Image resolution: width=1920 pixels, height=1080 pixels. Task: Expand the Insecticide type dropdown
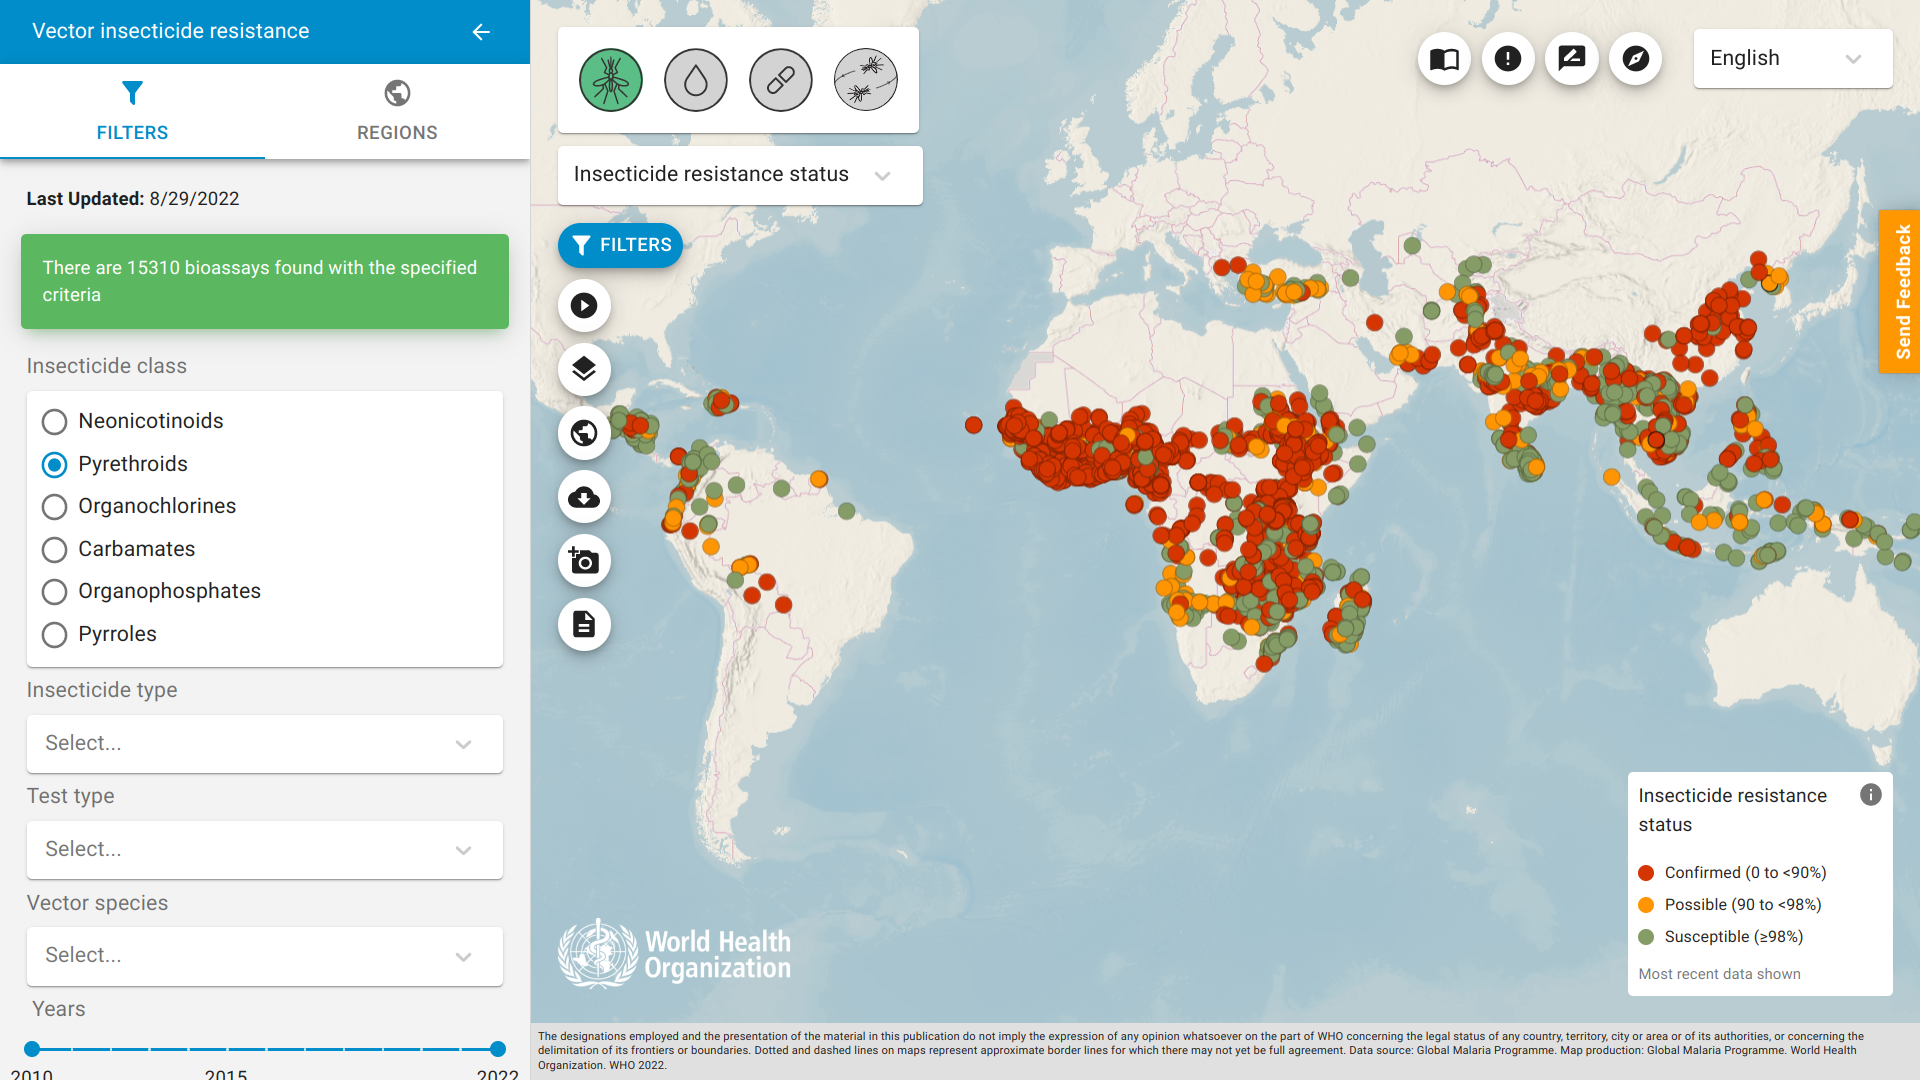pyautogui.click(x=264, y=744)
